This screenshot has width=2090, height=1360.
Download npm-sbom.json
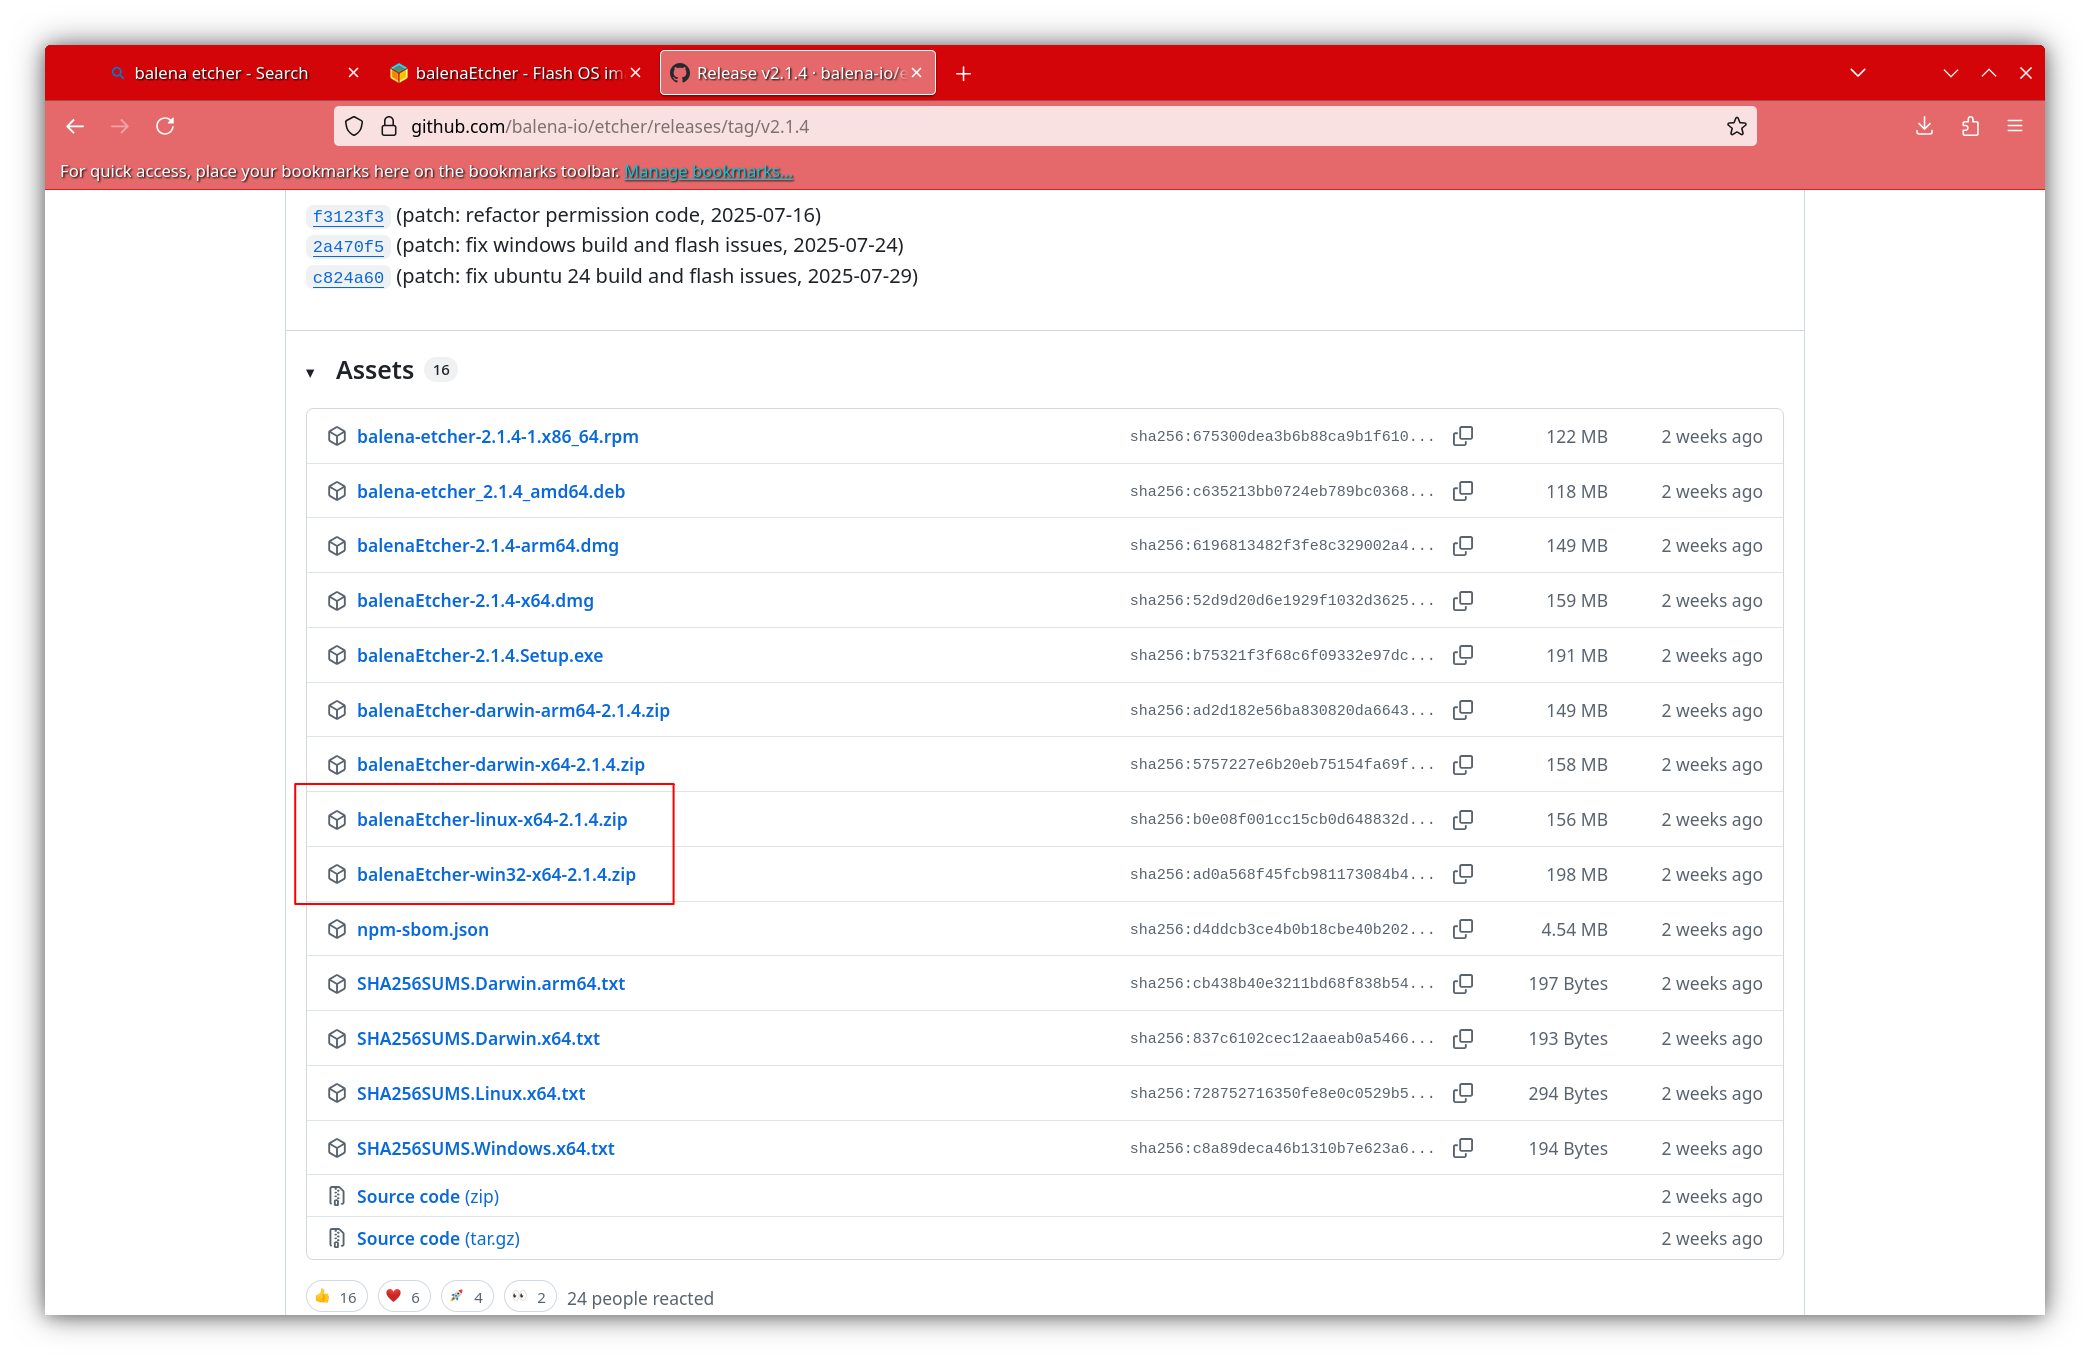(423, 930)
